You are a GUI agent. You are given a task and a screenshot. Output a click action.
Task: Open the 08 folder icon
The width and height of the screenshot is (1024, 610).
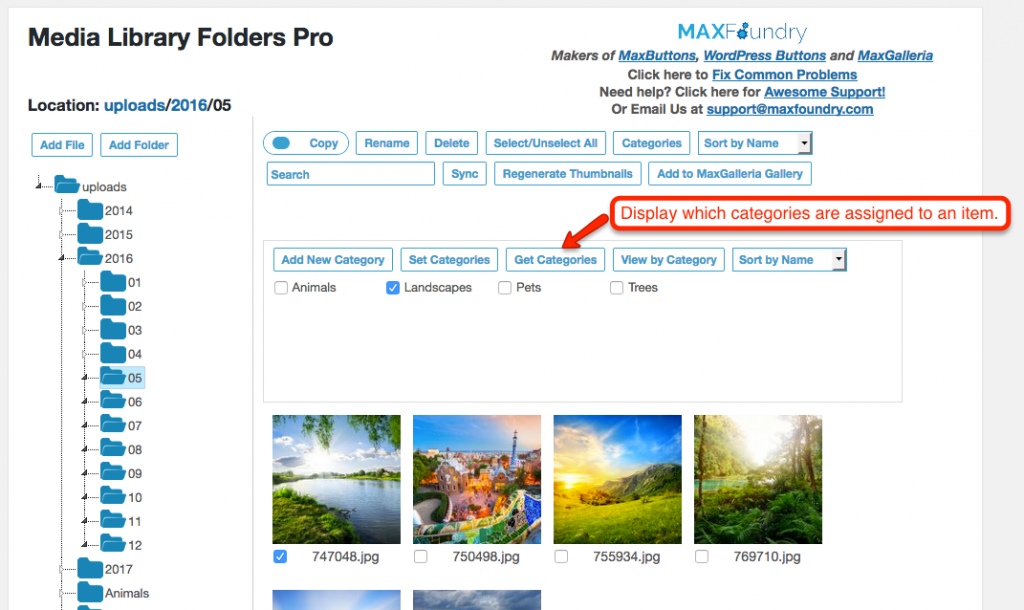[x=113, y=449]
